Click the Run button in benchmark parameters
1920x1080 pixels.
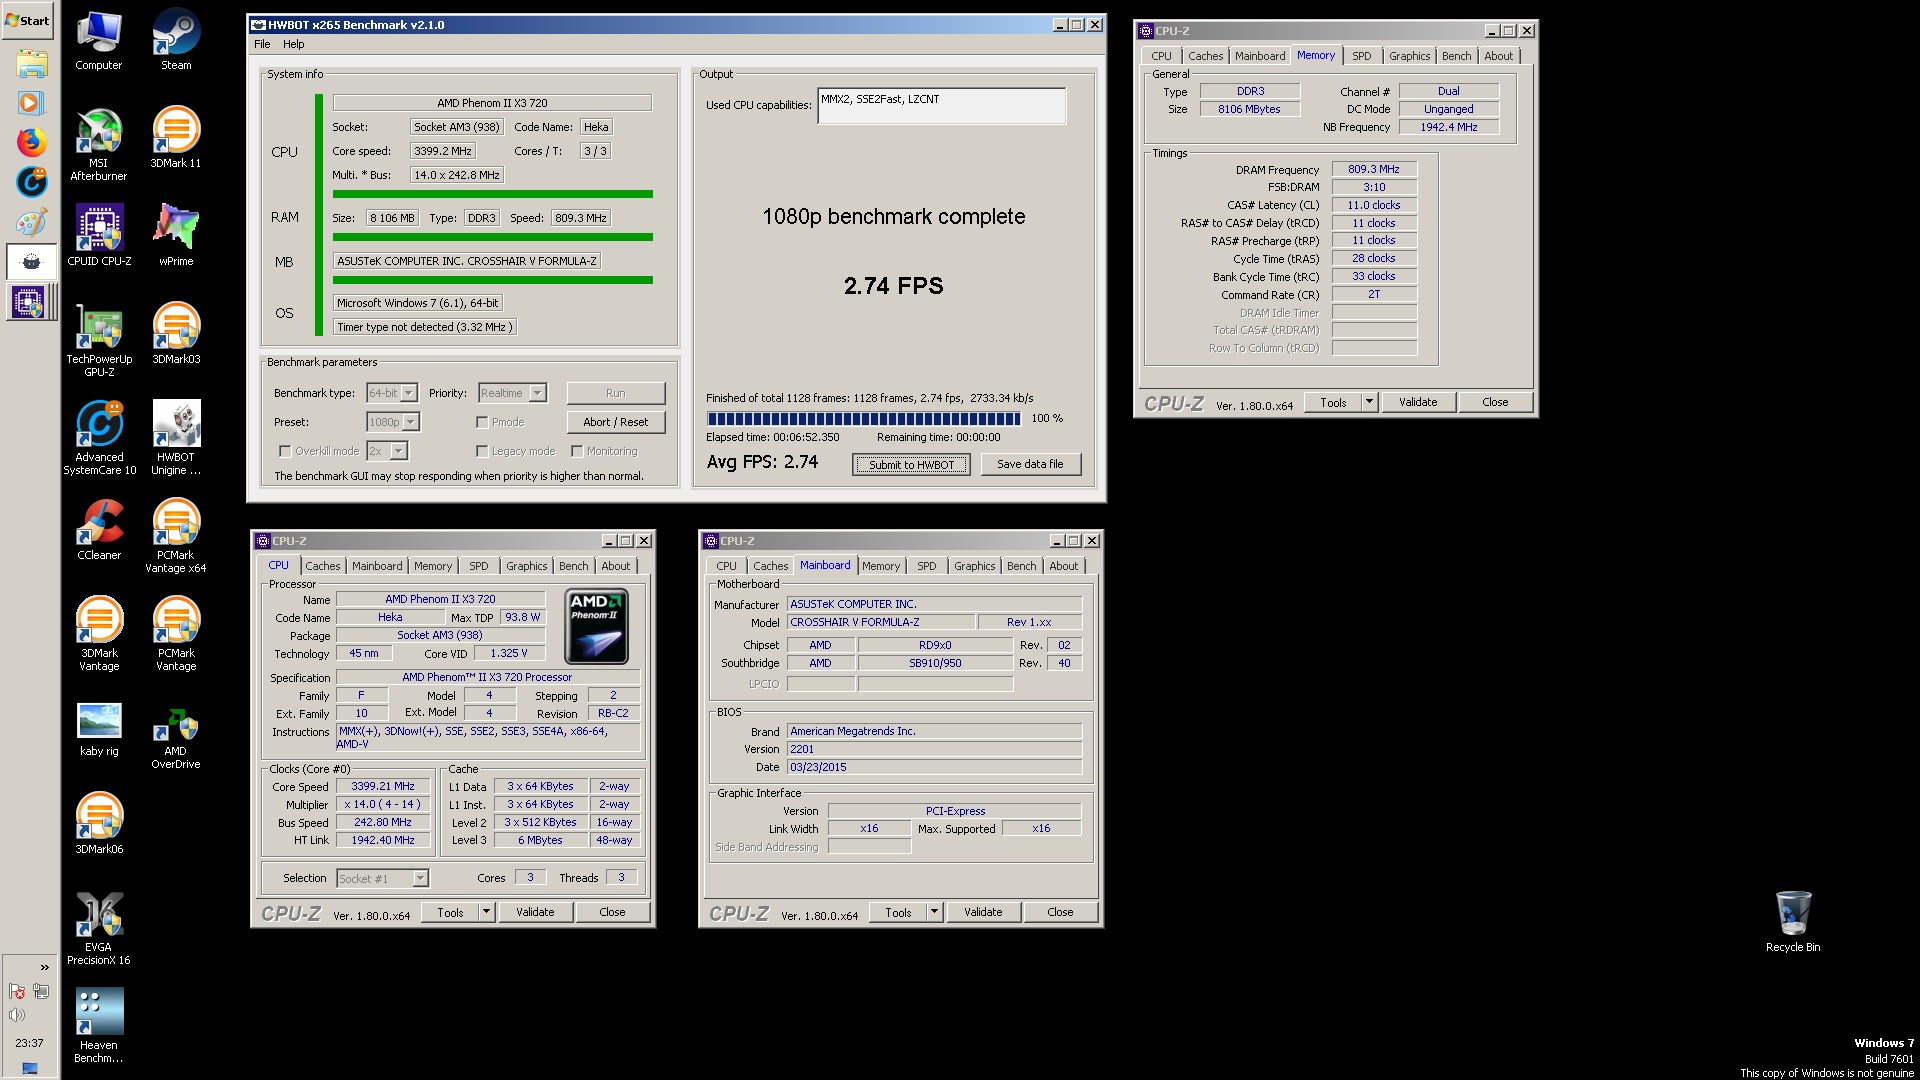(x=615, y=393)
